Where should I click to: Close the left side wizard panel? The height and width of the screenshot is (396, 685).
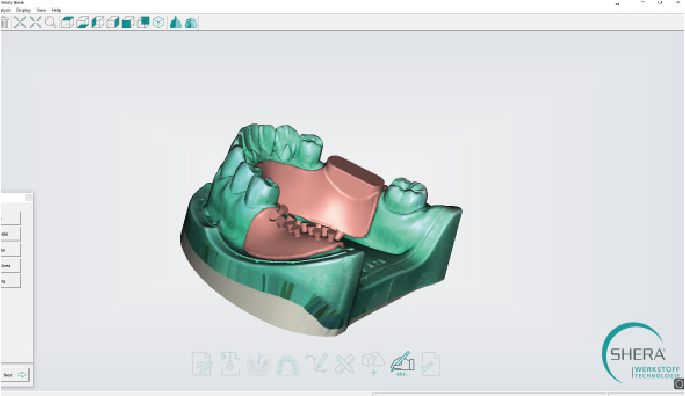pos(28,198)
